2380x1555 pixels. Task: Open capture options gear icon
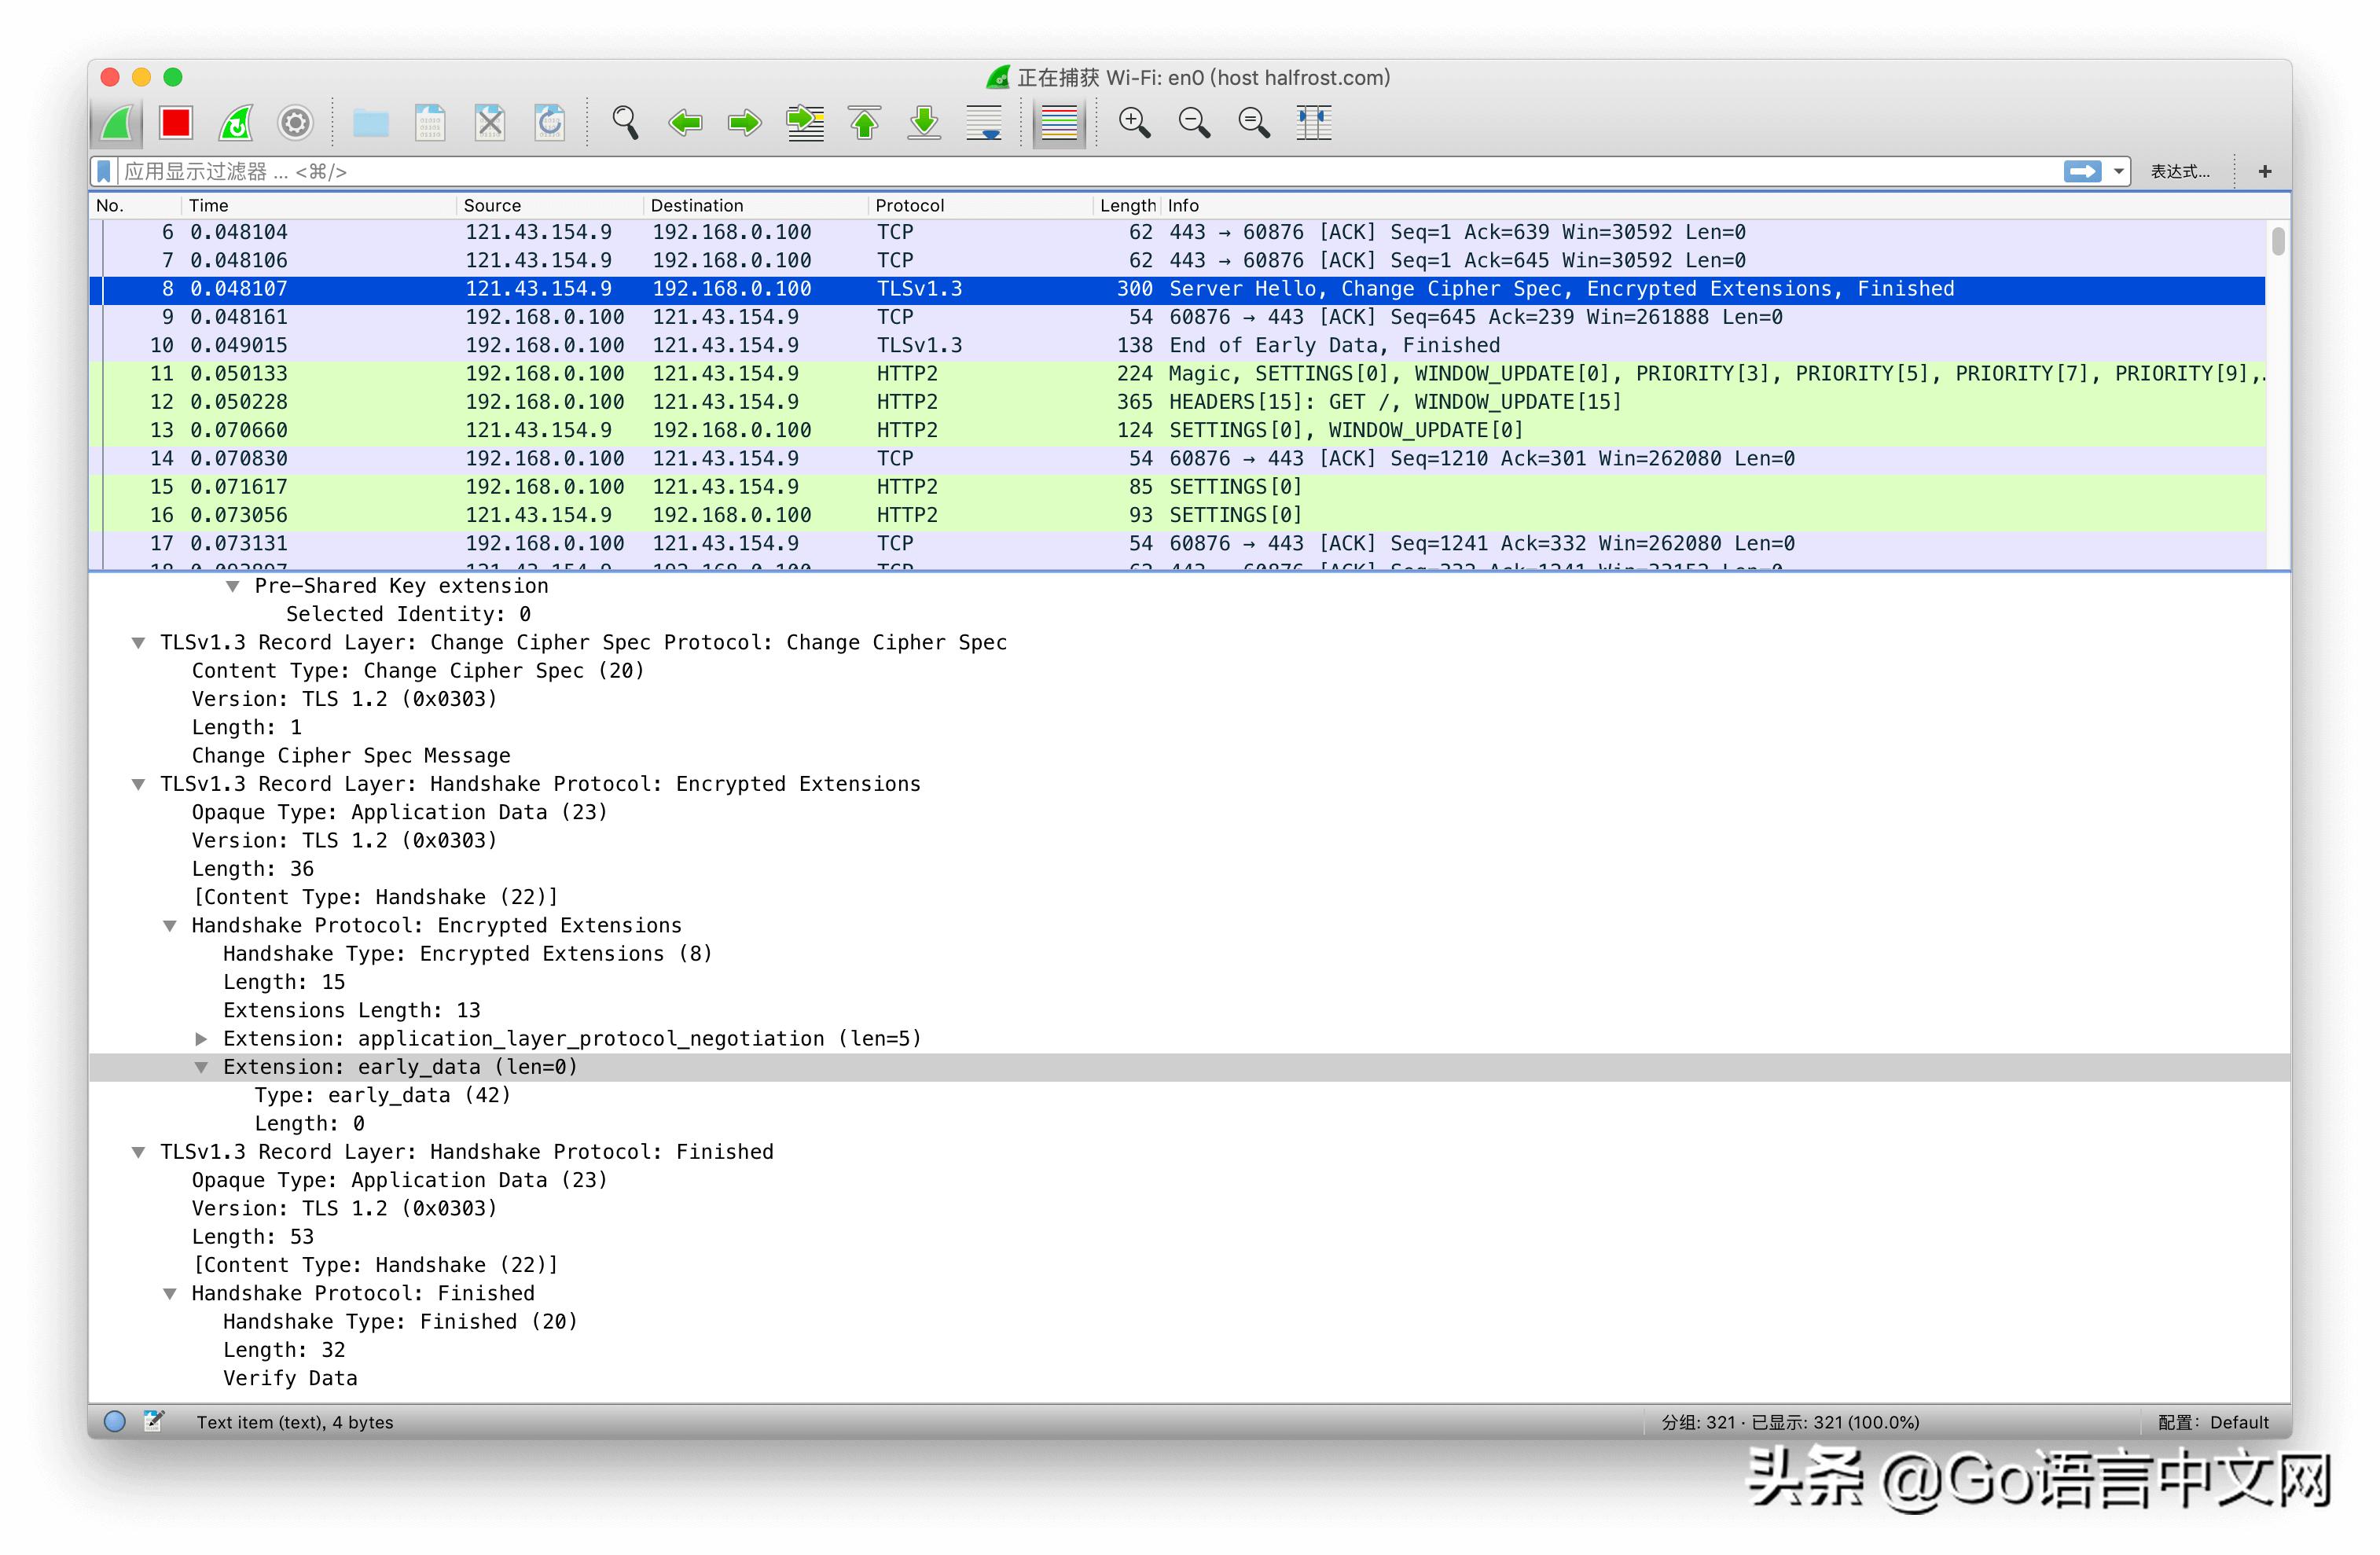[x=295, y=123]
